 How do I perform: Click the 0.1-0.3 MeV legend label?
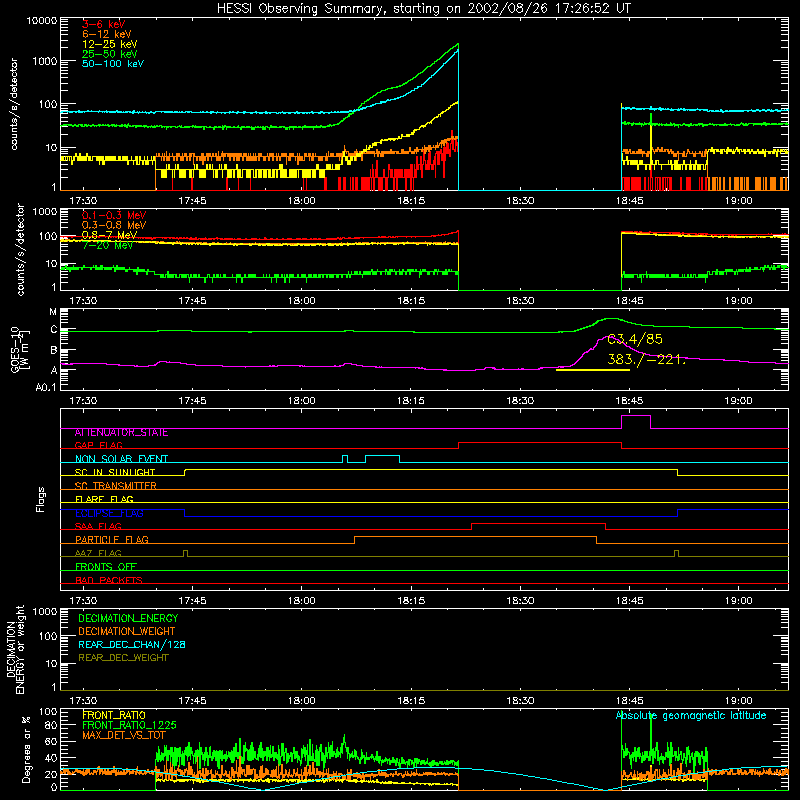114,215
